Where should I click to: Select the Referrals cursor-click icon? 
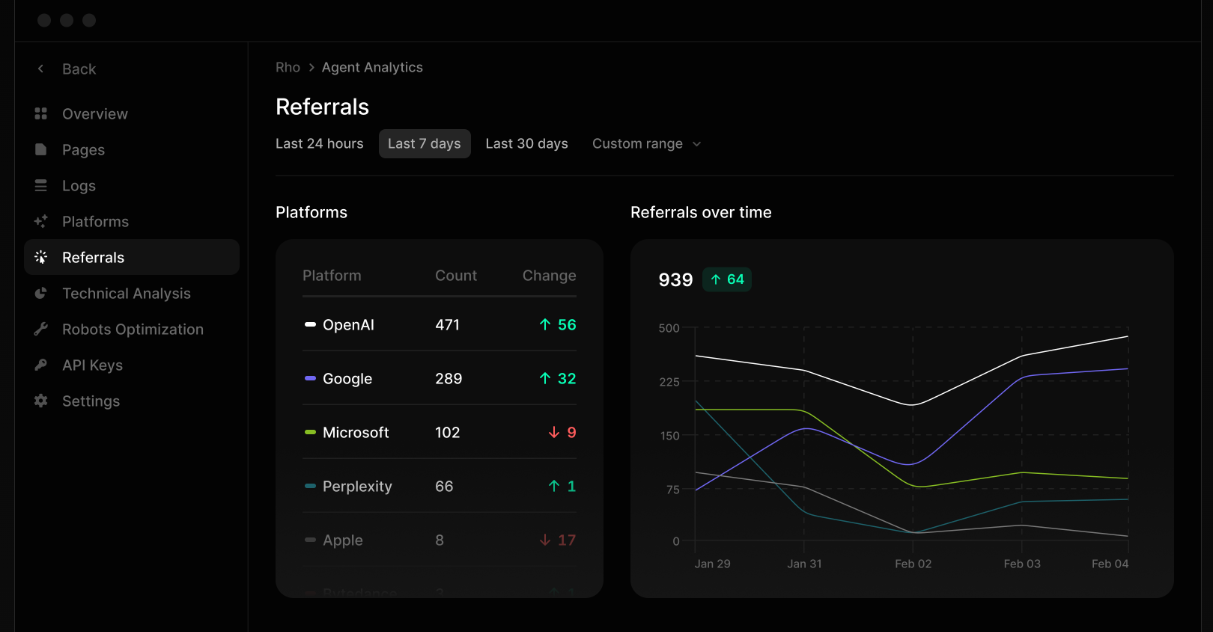[40, 257]
